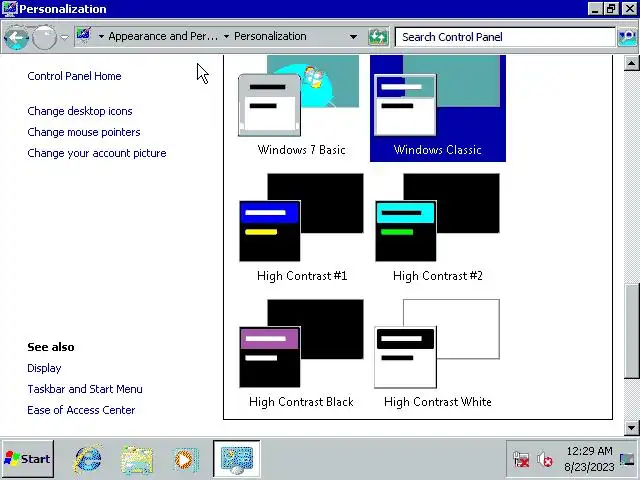Open the address bar history dropdown

[353, 37]
